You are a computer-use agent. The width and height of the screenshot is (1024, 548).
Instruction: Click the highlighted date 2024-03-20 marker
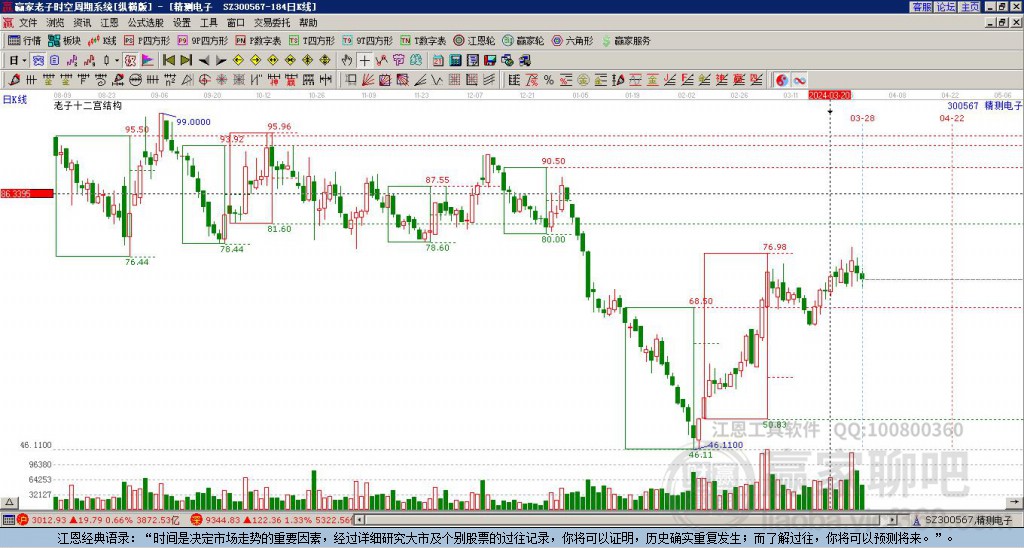[829, 95]
